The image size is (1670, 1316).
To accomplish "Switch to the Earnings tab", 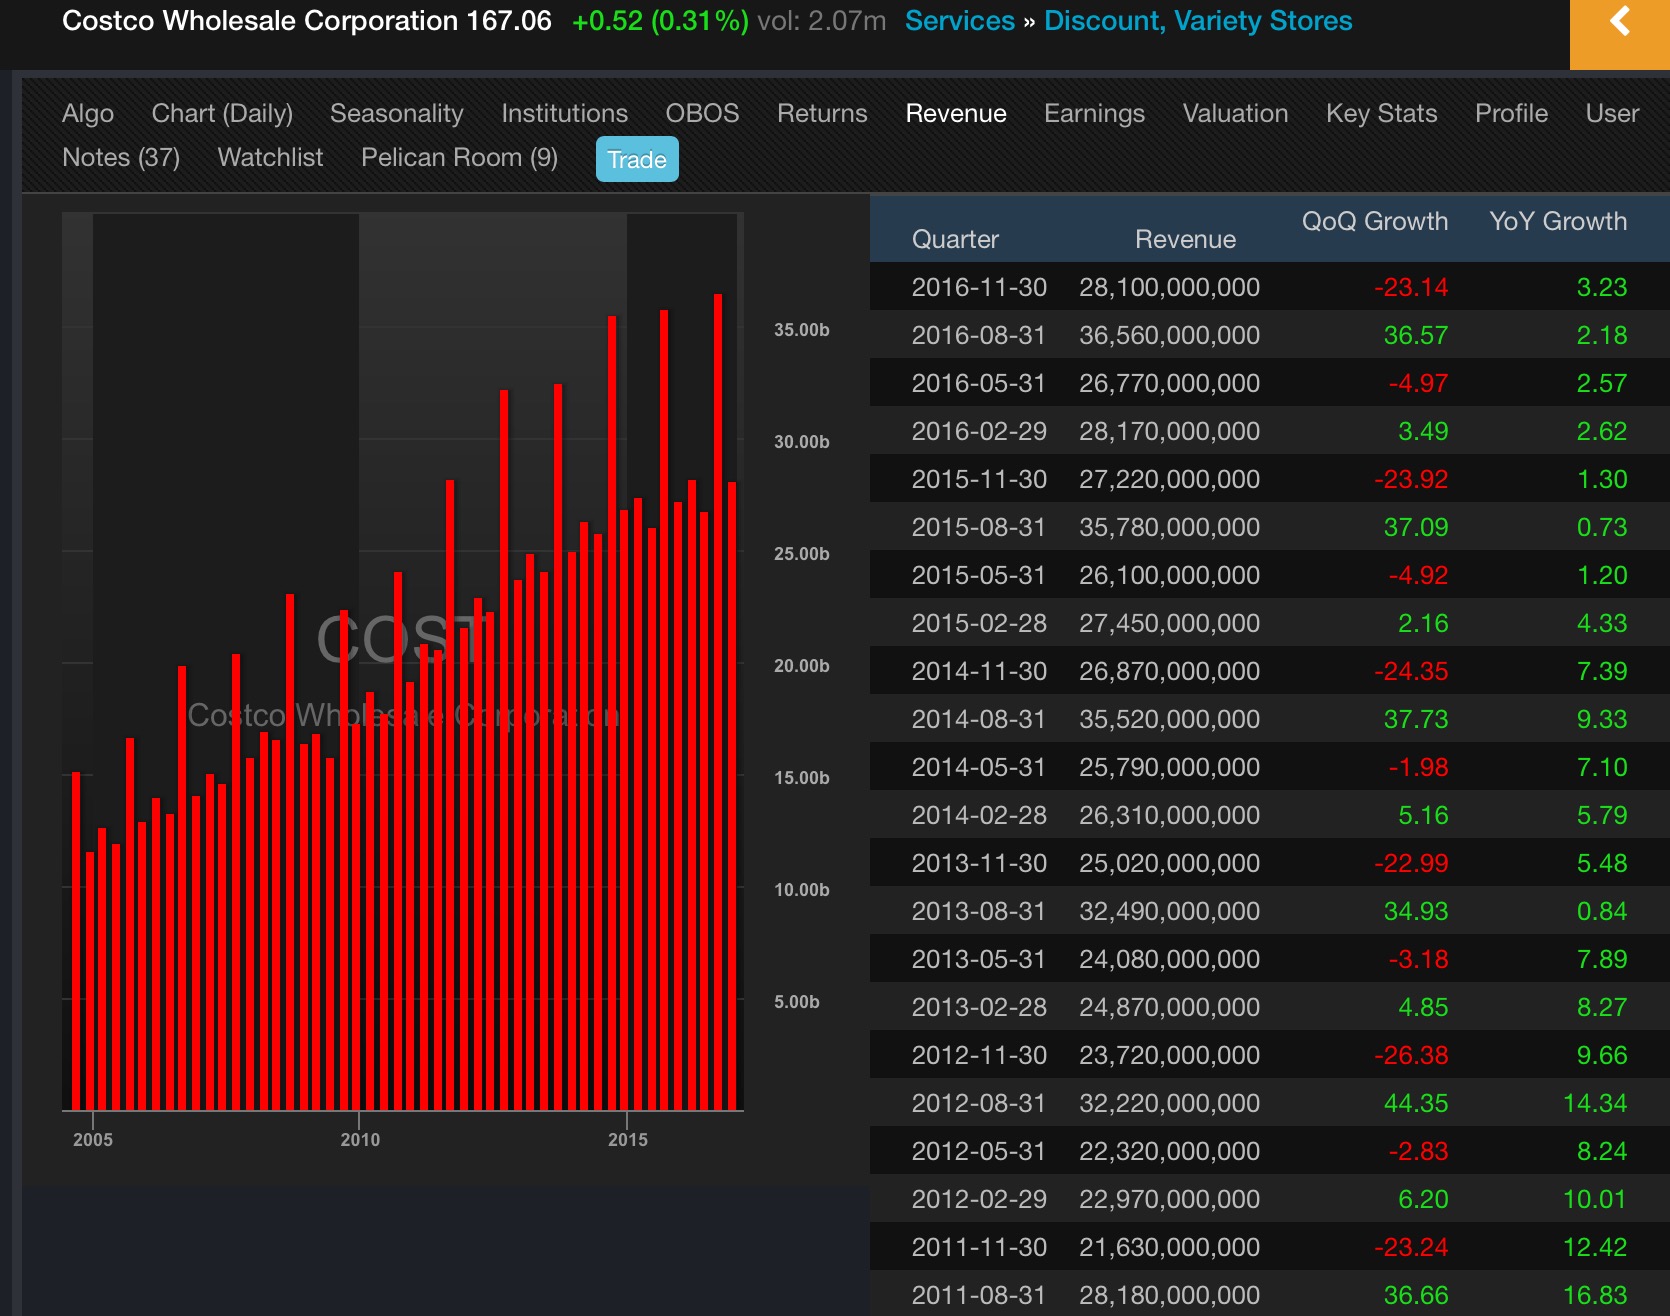I will (x=1094, y=114).
